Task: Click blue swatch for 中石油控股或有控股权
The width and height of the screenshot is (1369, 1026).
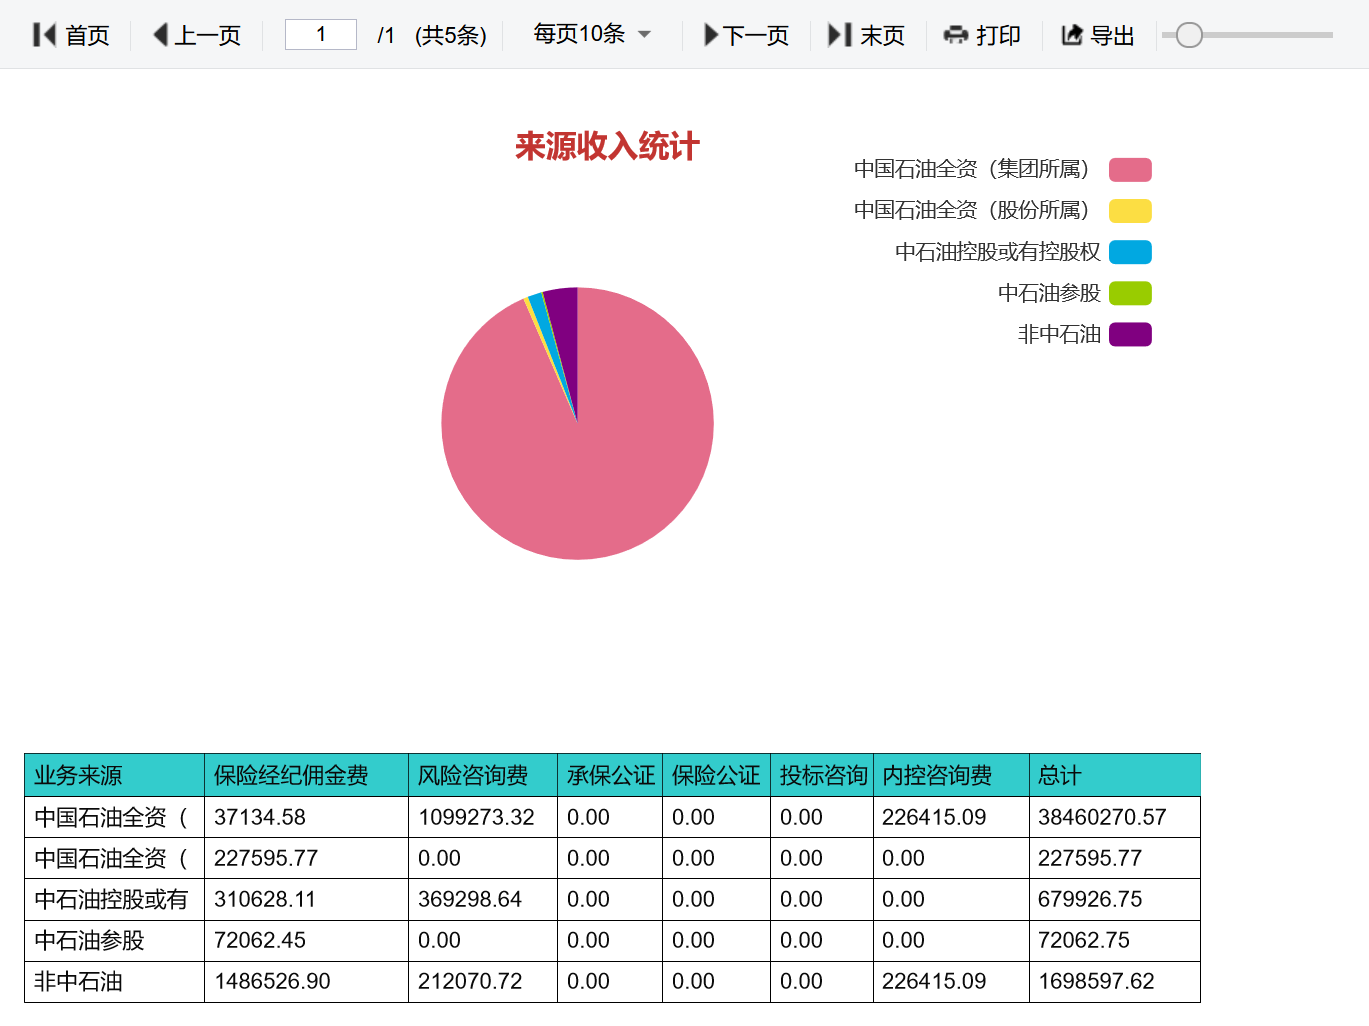Action: click(x=1130, y=252)
